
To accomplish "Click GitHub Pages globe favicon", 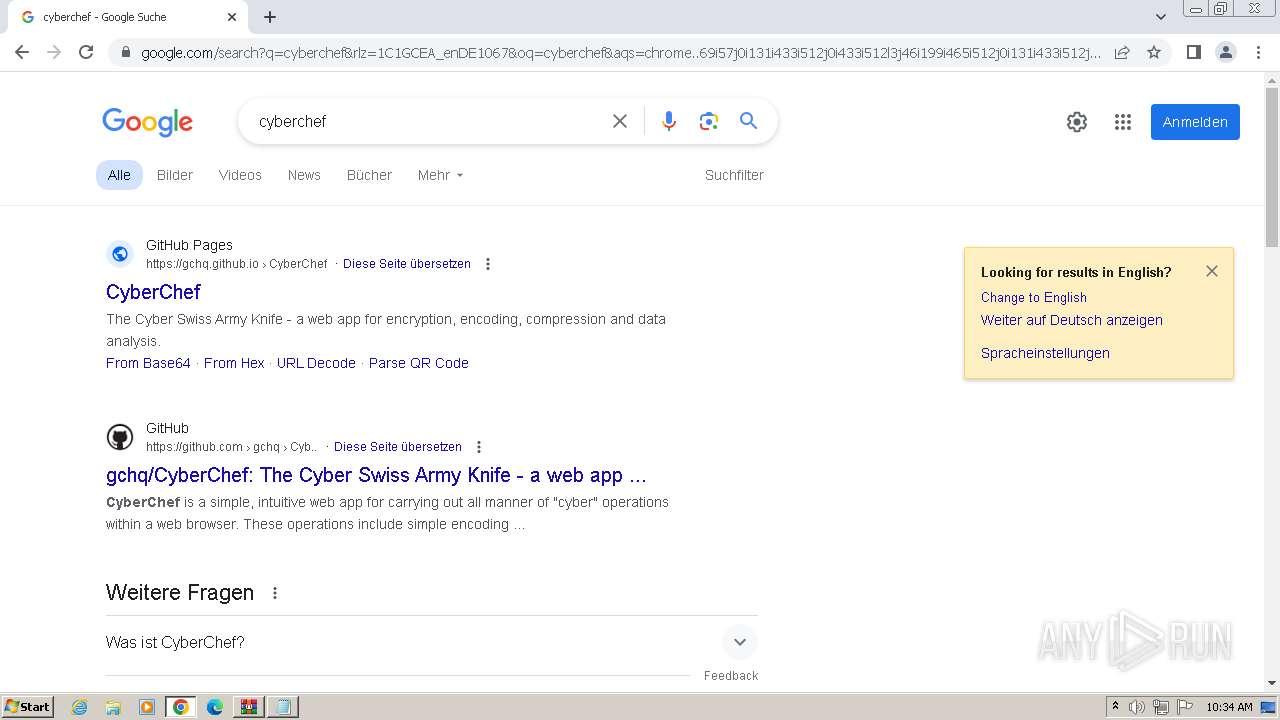I will [x=120, y=254].
